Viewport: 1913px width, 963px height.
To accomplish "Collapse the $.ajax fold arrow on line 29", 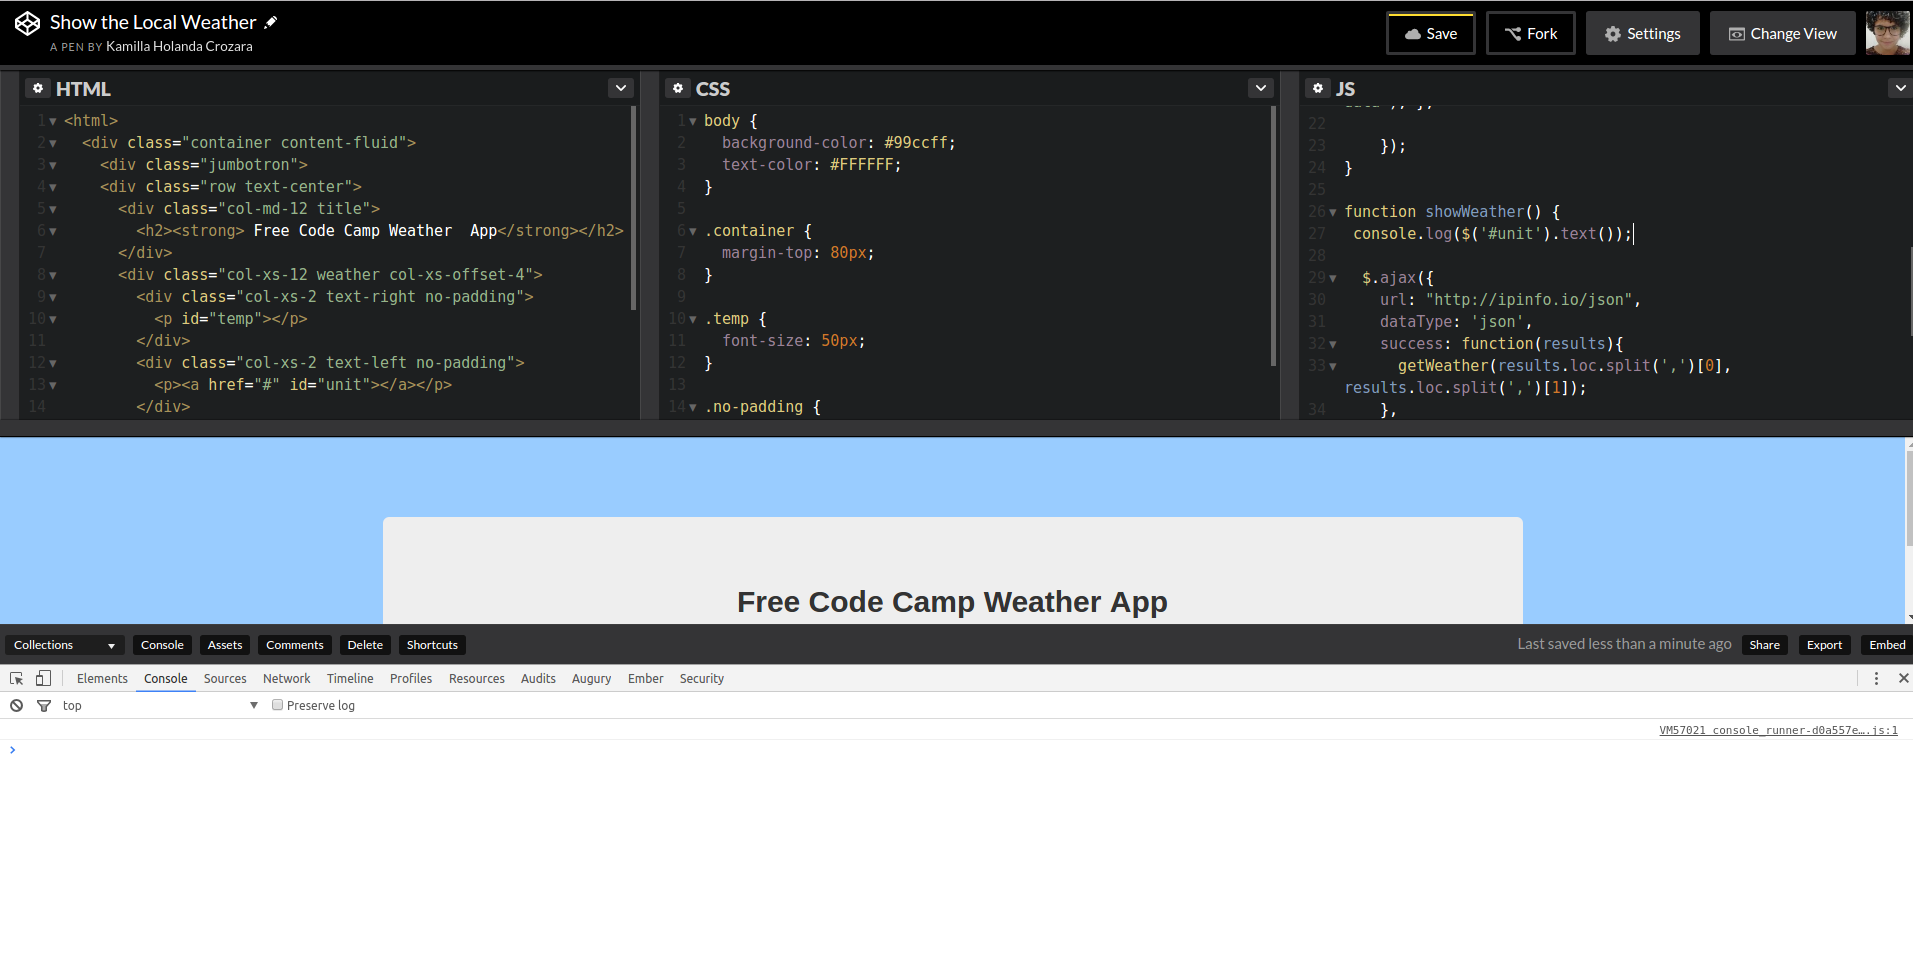I will 1333,278.
